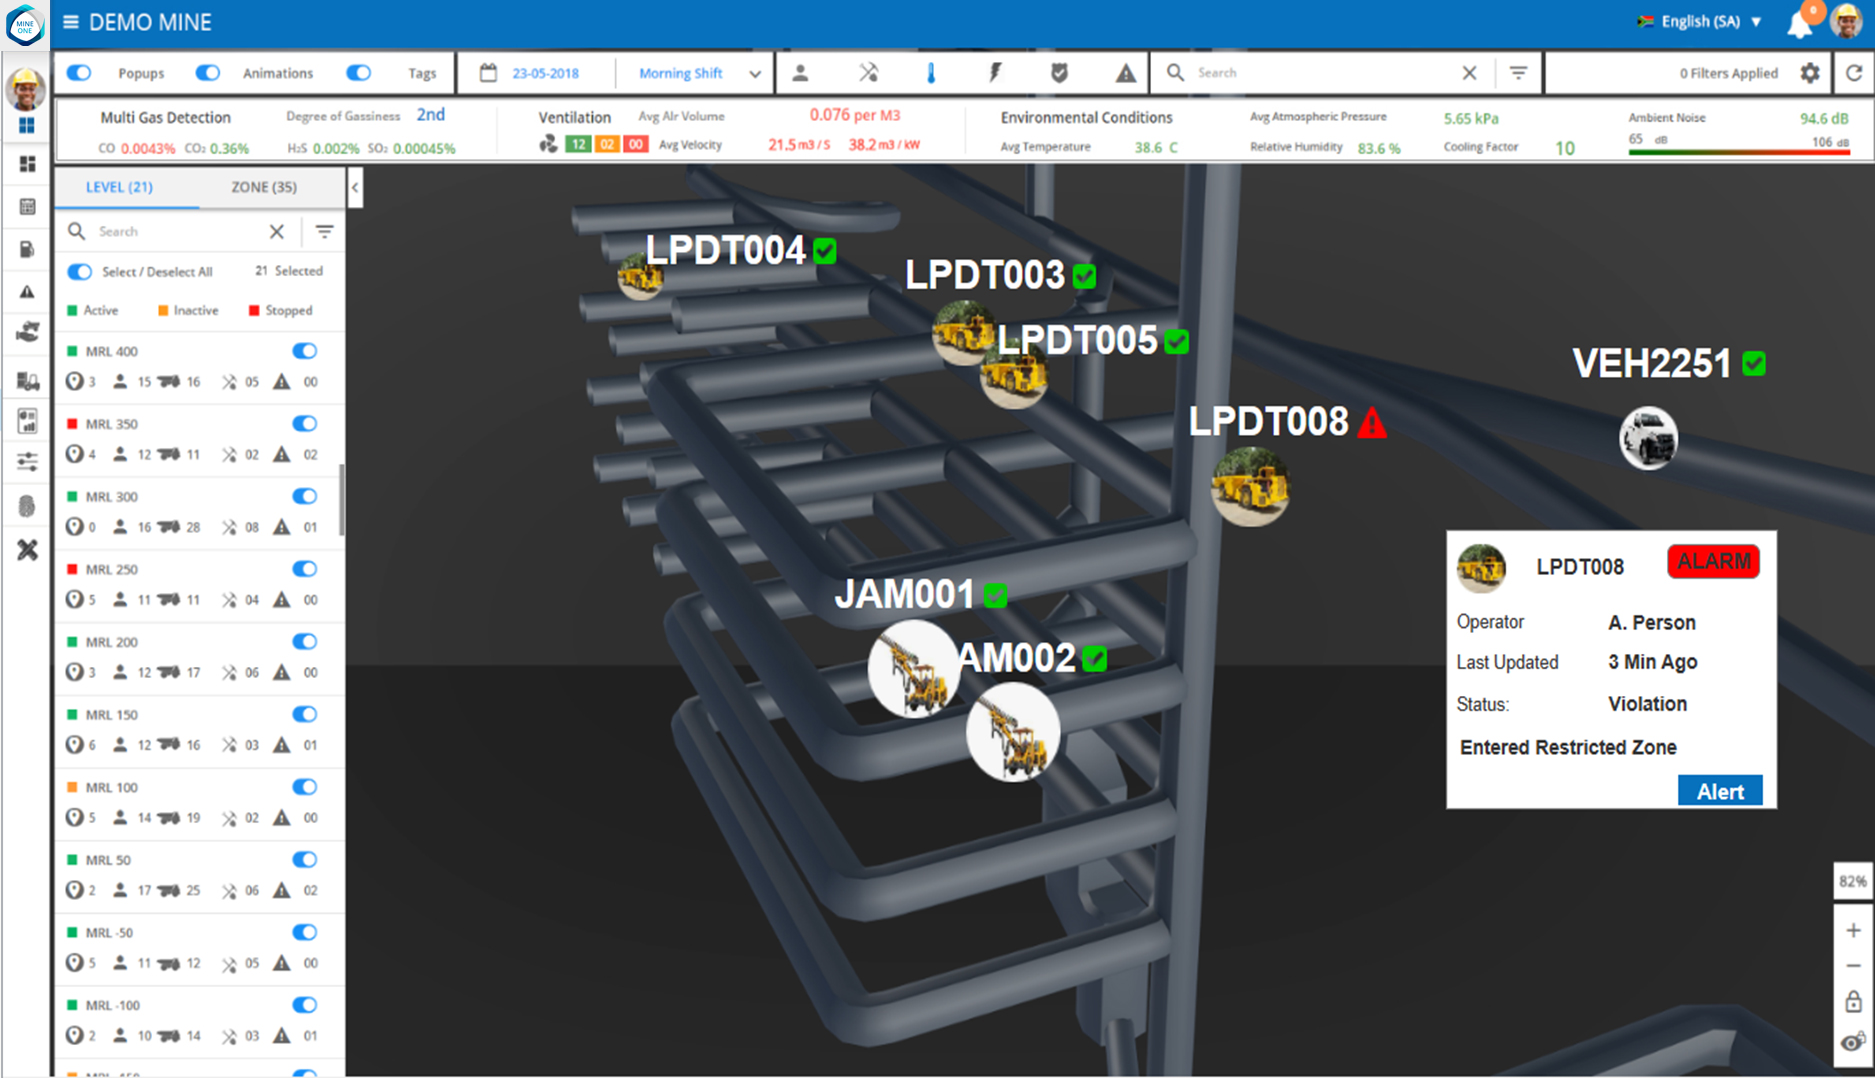Select the thermometer environmental conditions icon
Screen dimensions: 1875x1078
pos(931,72)
